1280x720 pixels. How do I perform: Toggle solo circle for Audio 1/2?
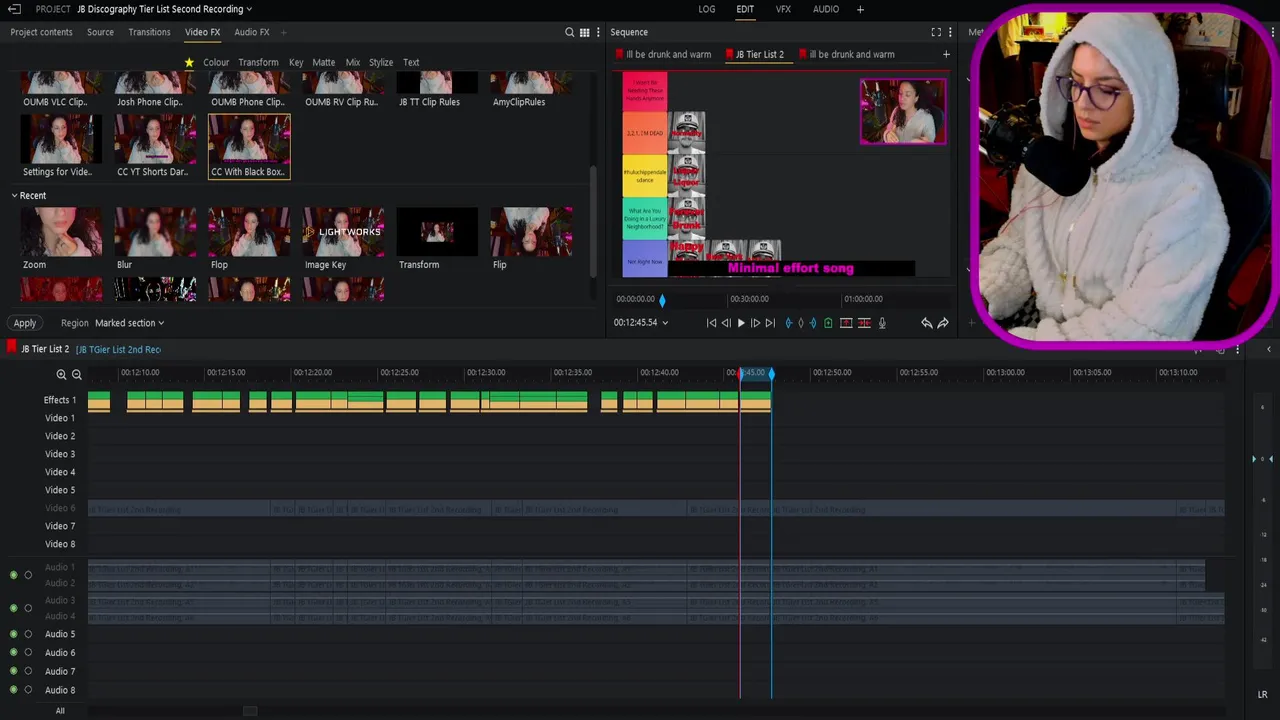pyautogui.click(x=28, y=575)
